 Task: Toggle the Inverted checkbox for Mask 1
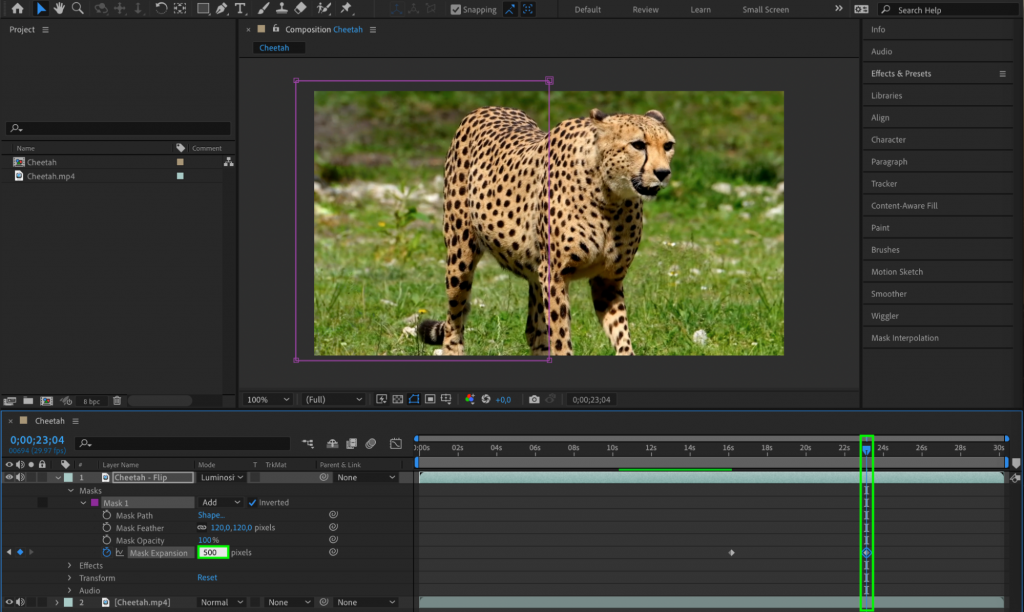tap(251, 502)
